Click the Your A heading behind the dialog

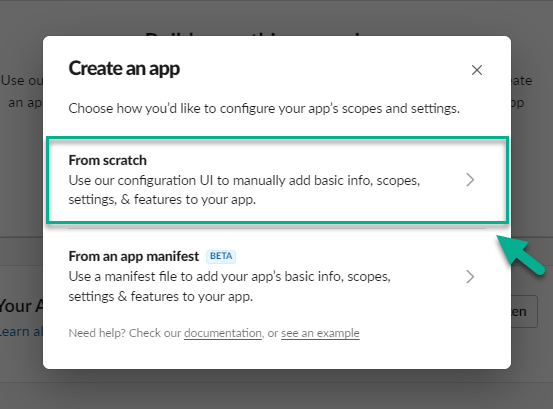click(21, 306)
